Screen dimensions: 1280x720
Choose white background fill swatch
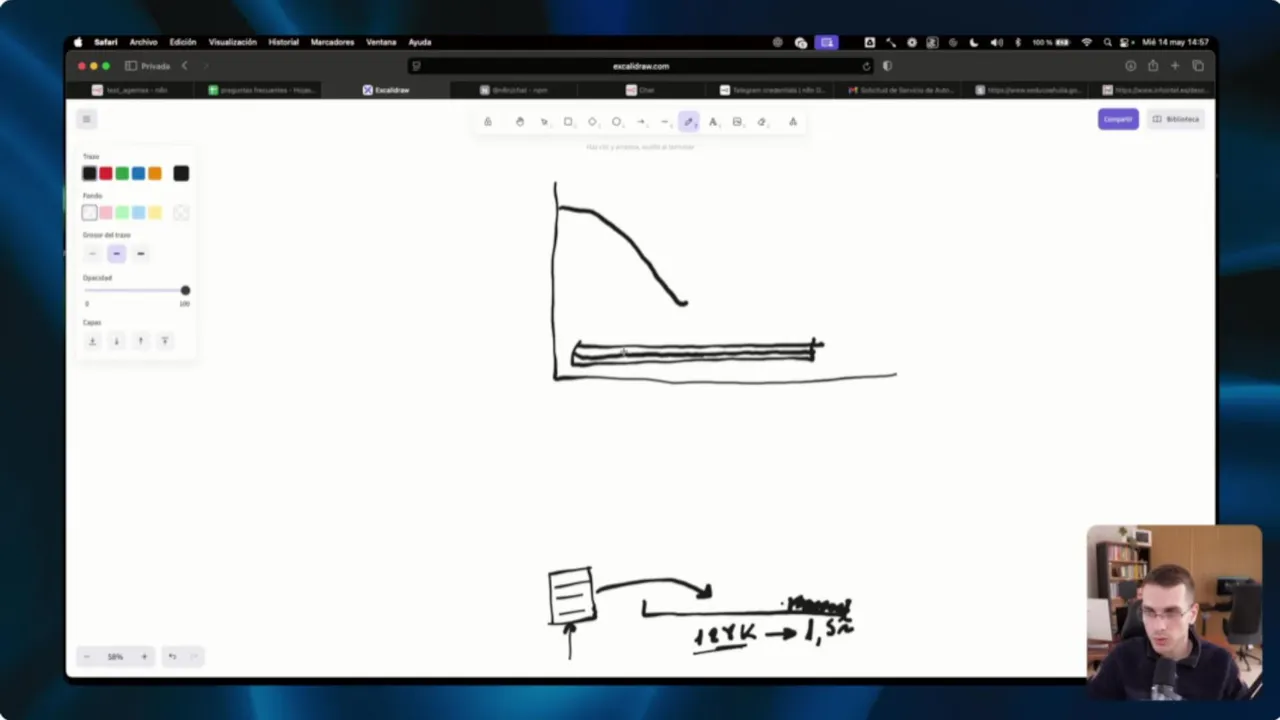point(89,213)
